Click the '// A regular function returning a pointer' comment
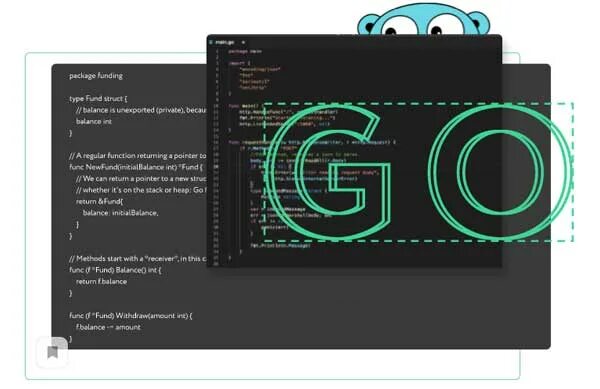Screen dimensions: 600x389 138,156
